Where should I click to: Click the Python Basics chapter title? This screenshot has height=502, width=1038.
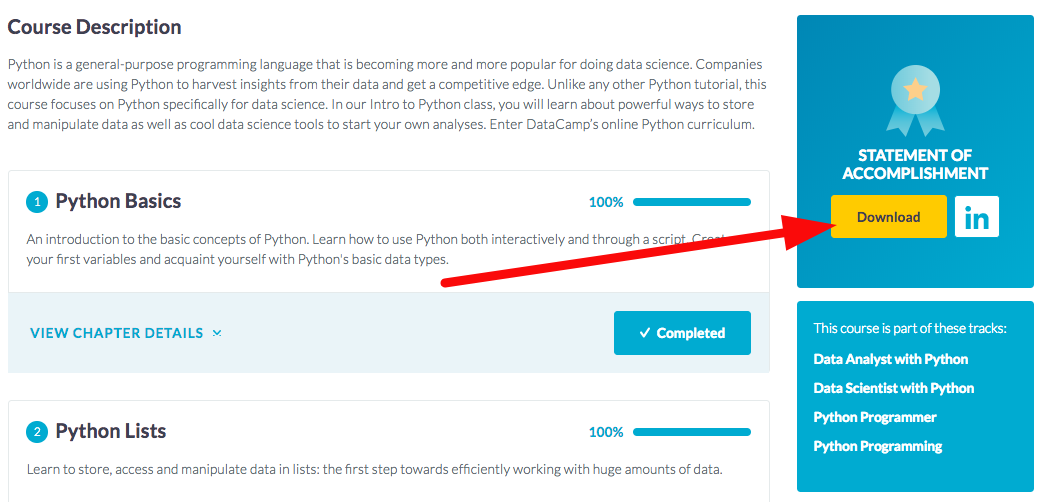pyautogui.click(x=118, y=201)
